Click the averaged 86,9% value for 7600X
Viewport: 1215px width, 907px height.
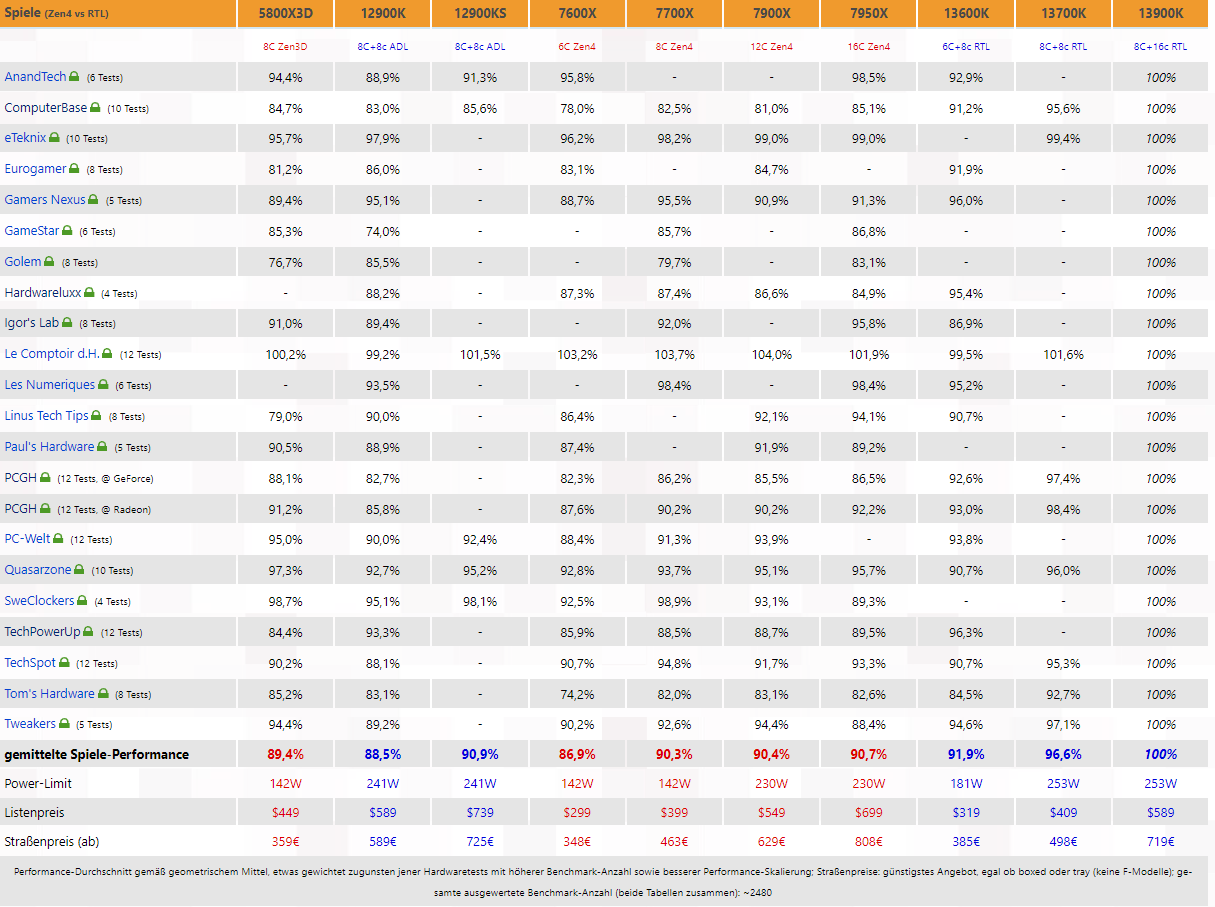pyautogui.click(x=577, y=754)
